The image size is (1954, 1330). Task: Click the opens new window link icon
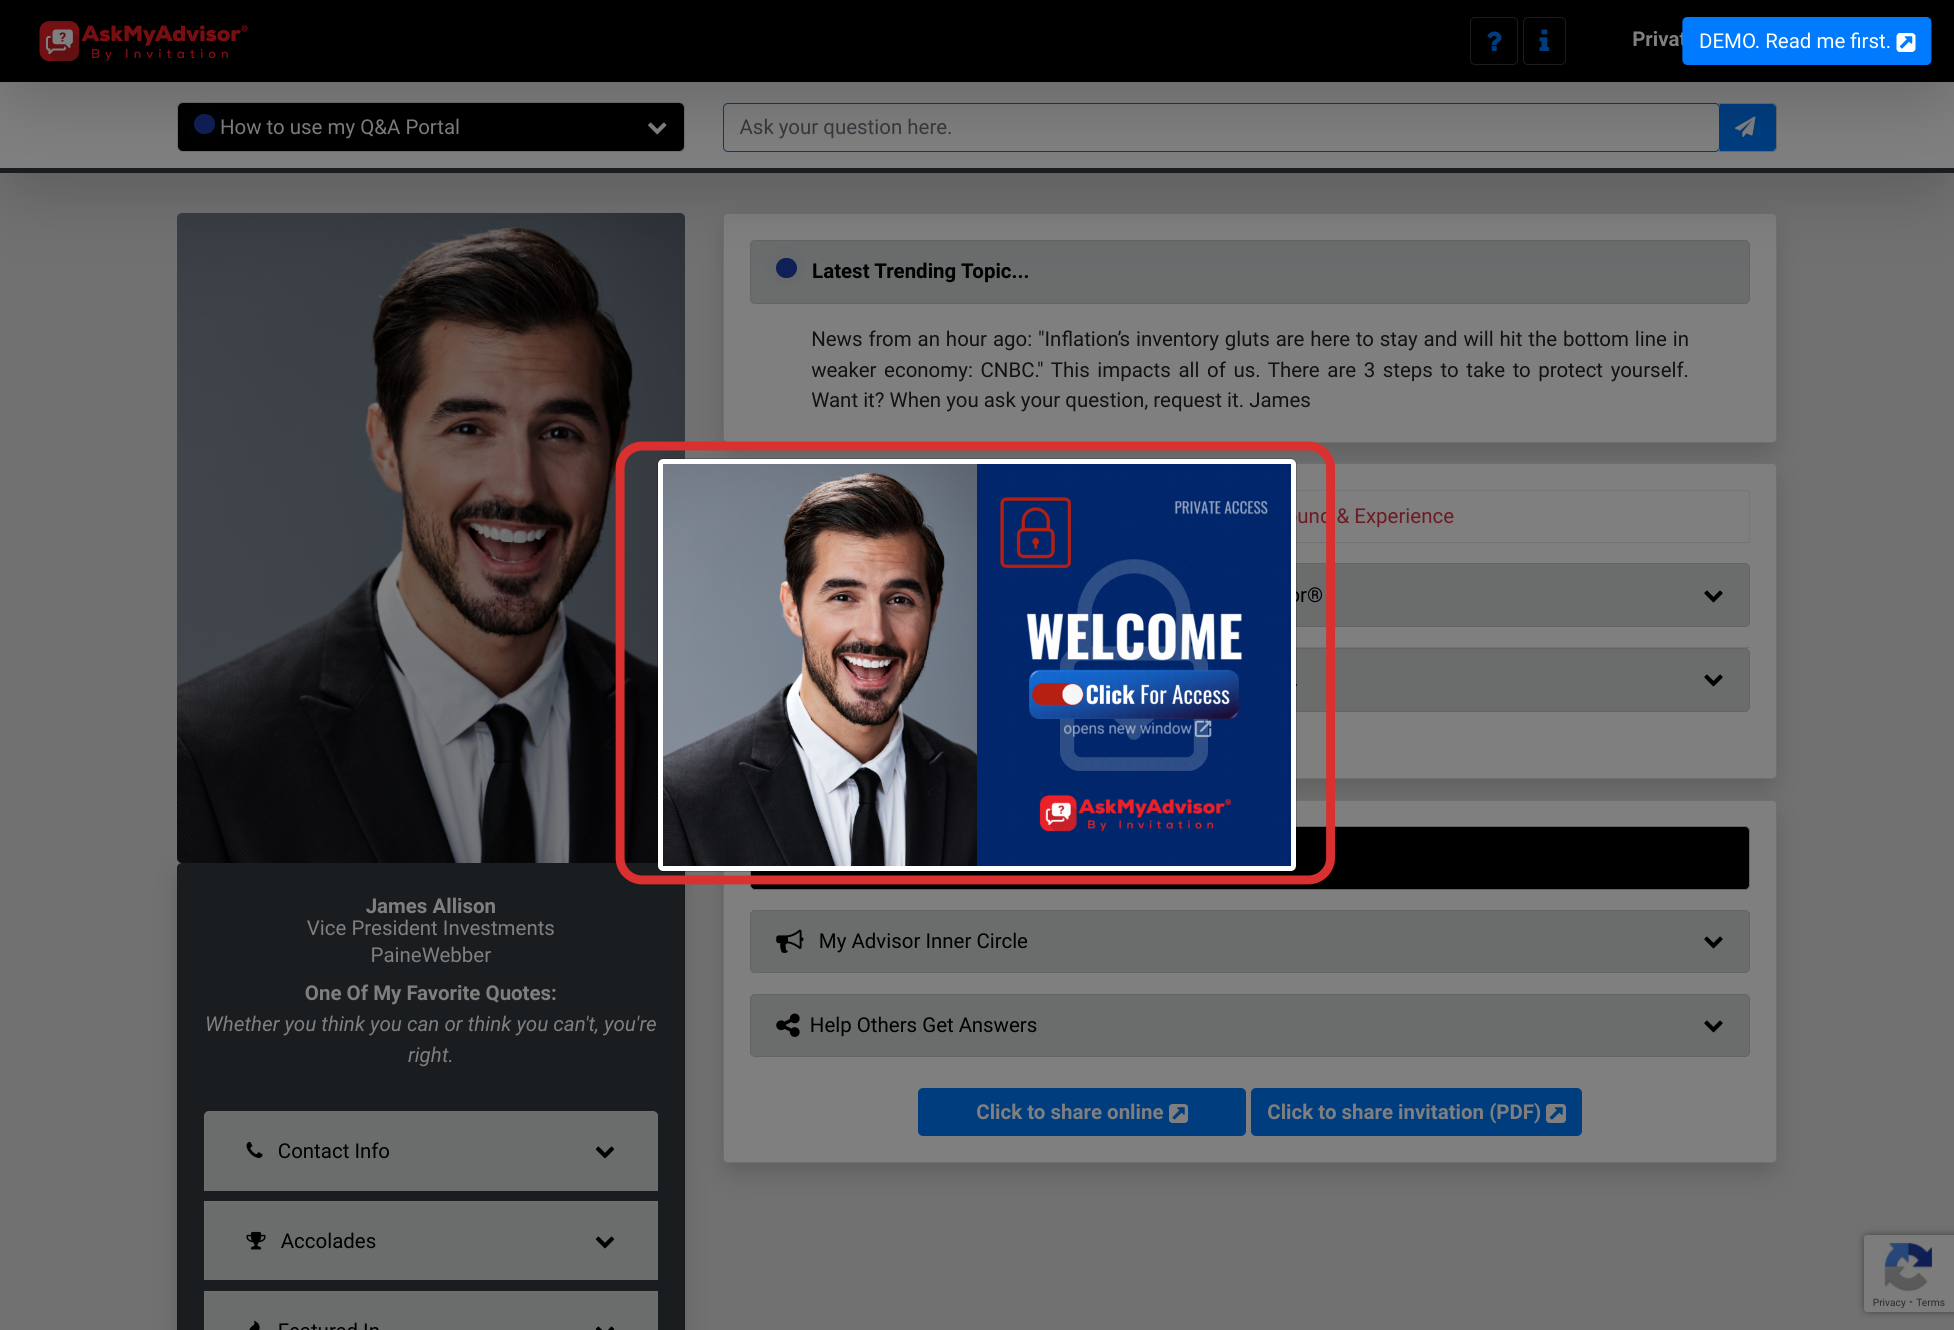pyautogui.click(x=1203, y=729)
